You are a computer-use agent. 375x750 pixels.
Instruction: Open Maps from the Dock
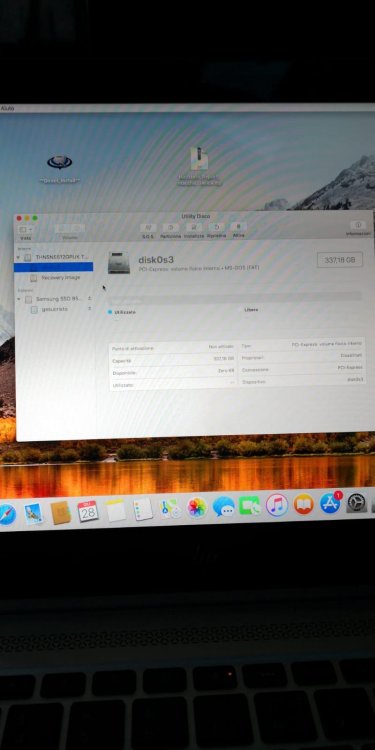tap(170, 508)
